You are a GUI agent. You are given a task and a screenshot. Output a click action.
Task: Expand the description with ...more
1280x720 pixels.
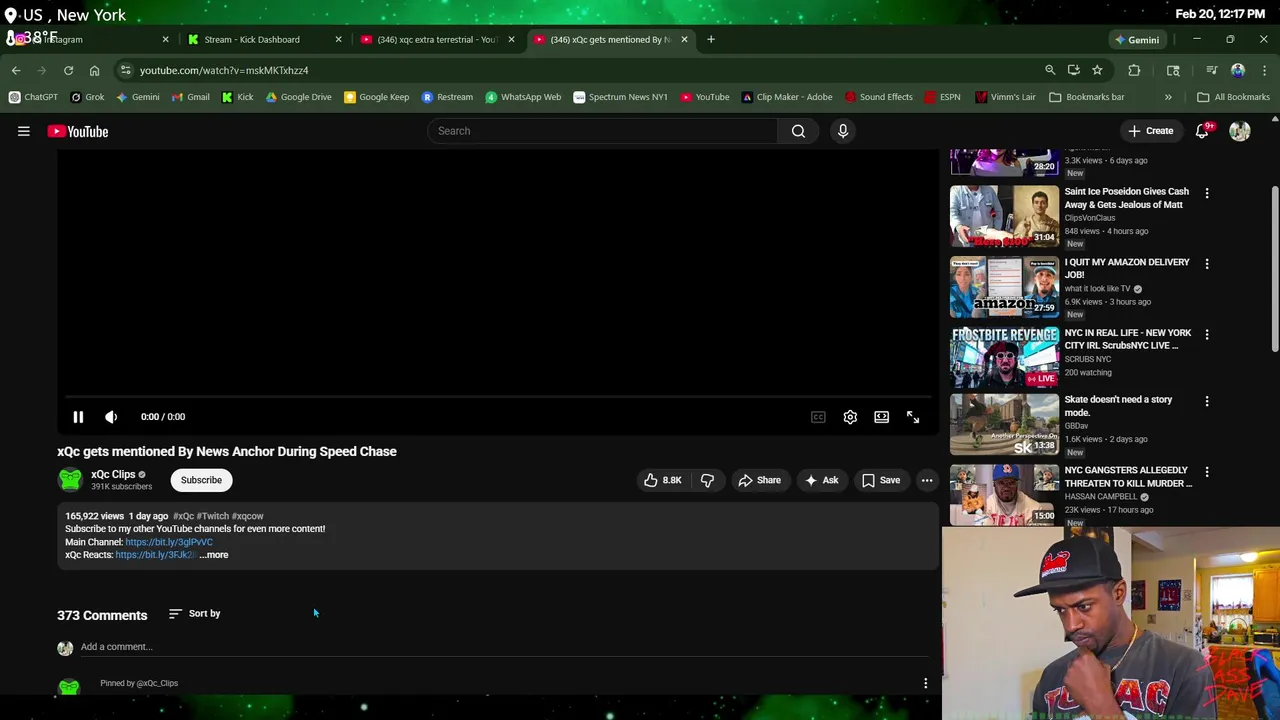(214, 555)
